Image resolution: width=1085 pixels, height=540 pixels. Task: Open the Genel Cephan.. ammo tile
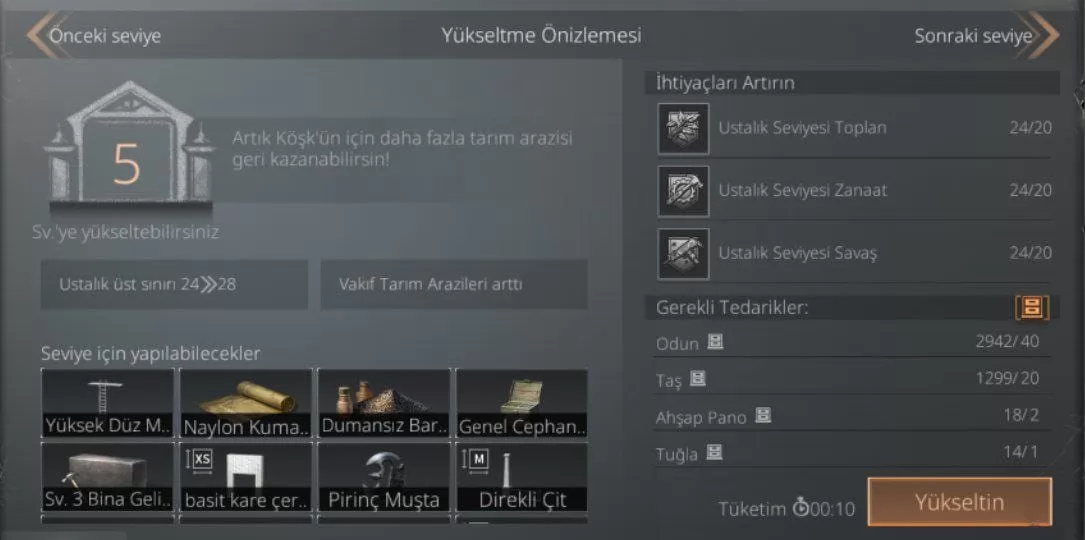click(x=522, y=404)
